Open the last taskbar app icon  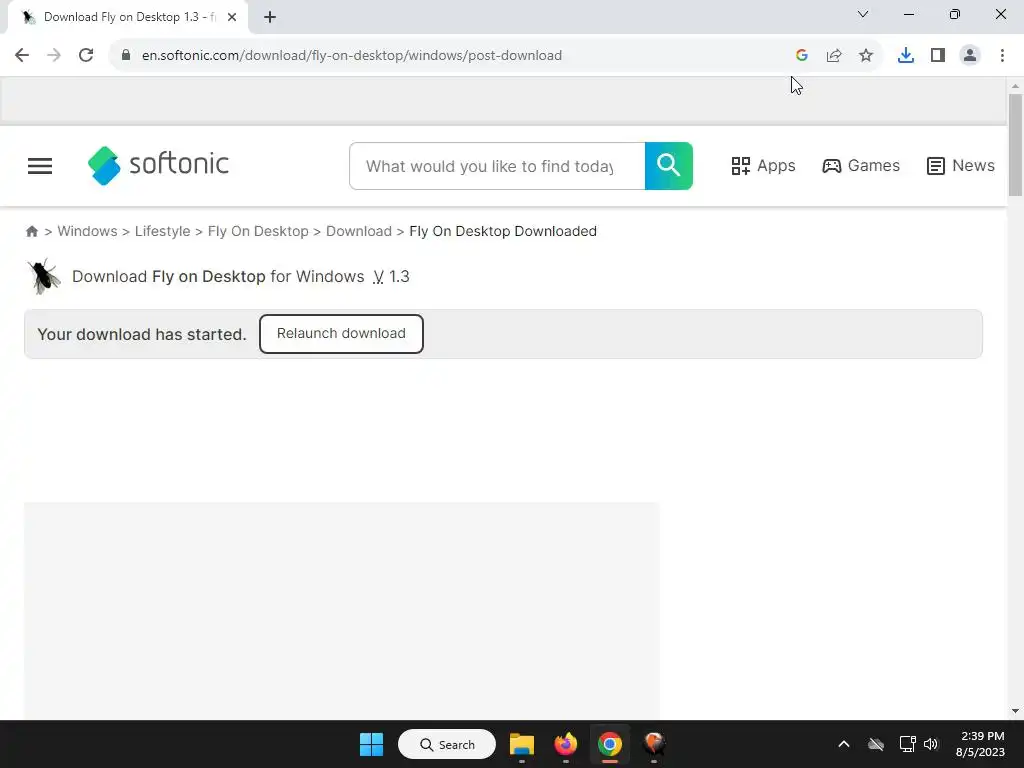(x=654, y=744)
